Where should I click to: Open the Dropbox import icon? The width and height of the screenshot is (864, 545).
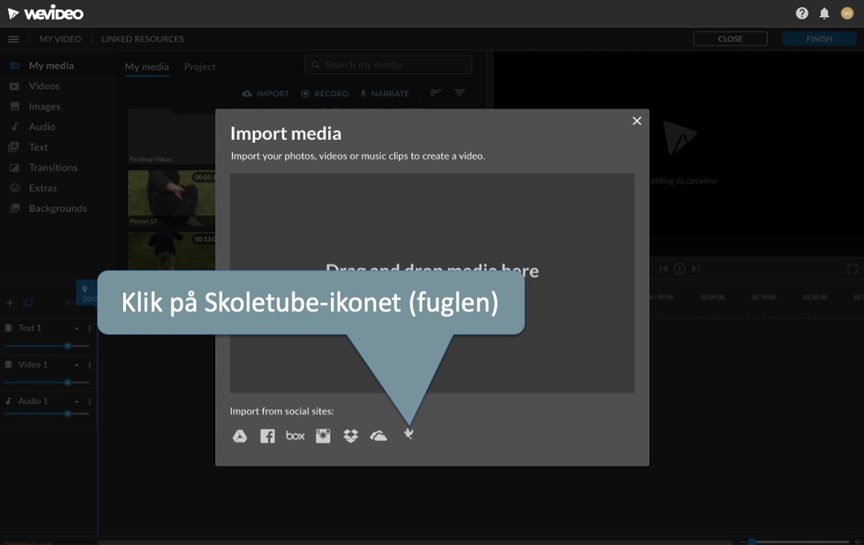coord(350,436)
